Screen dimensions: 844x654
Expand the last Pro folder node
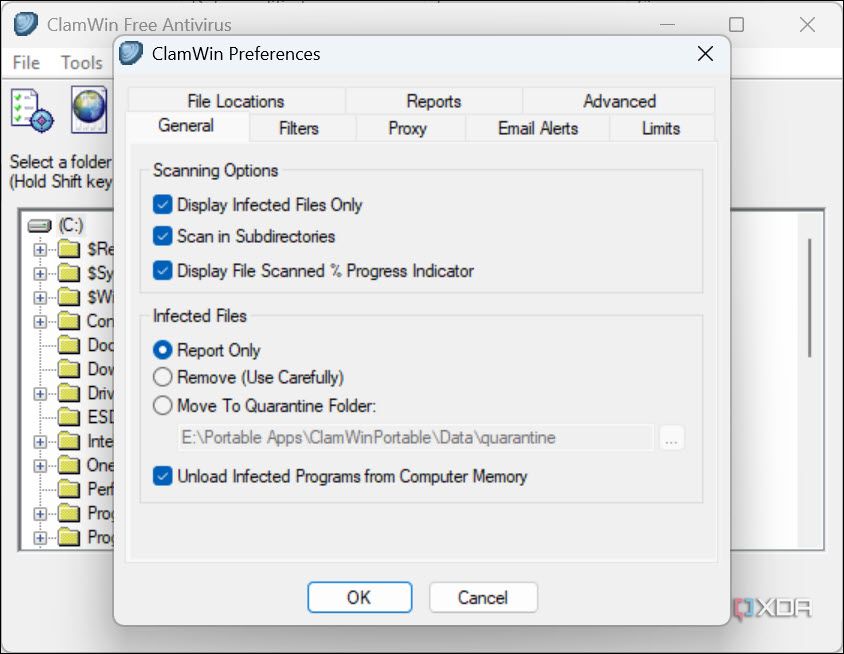coord(40,538)
